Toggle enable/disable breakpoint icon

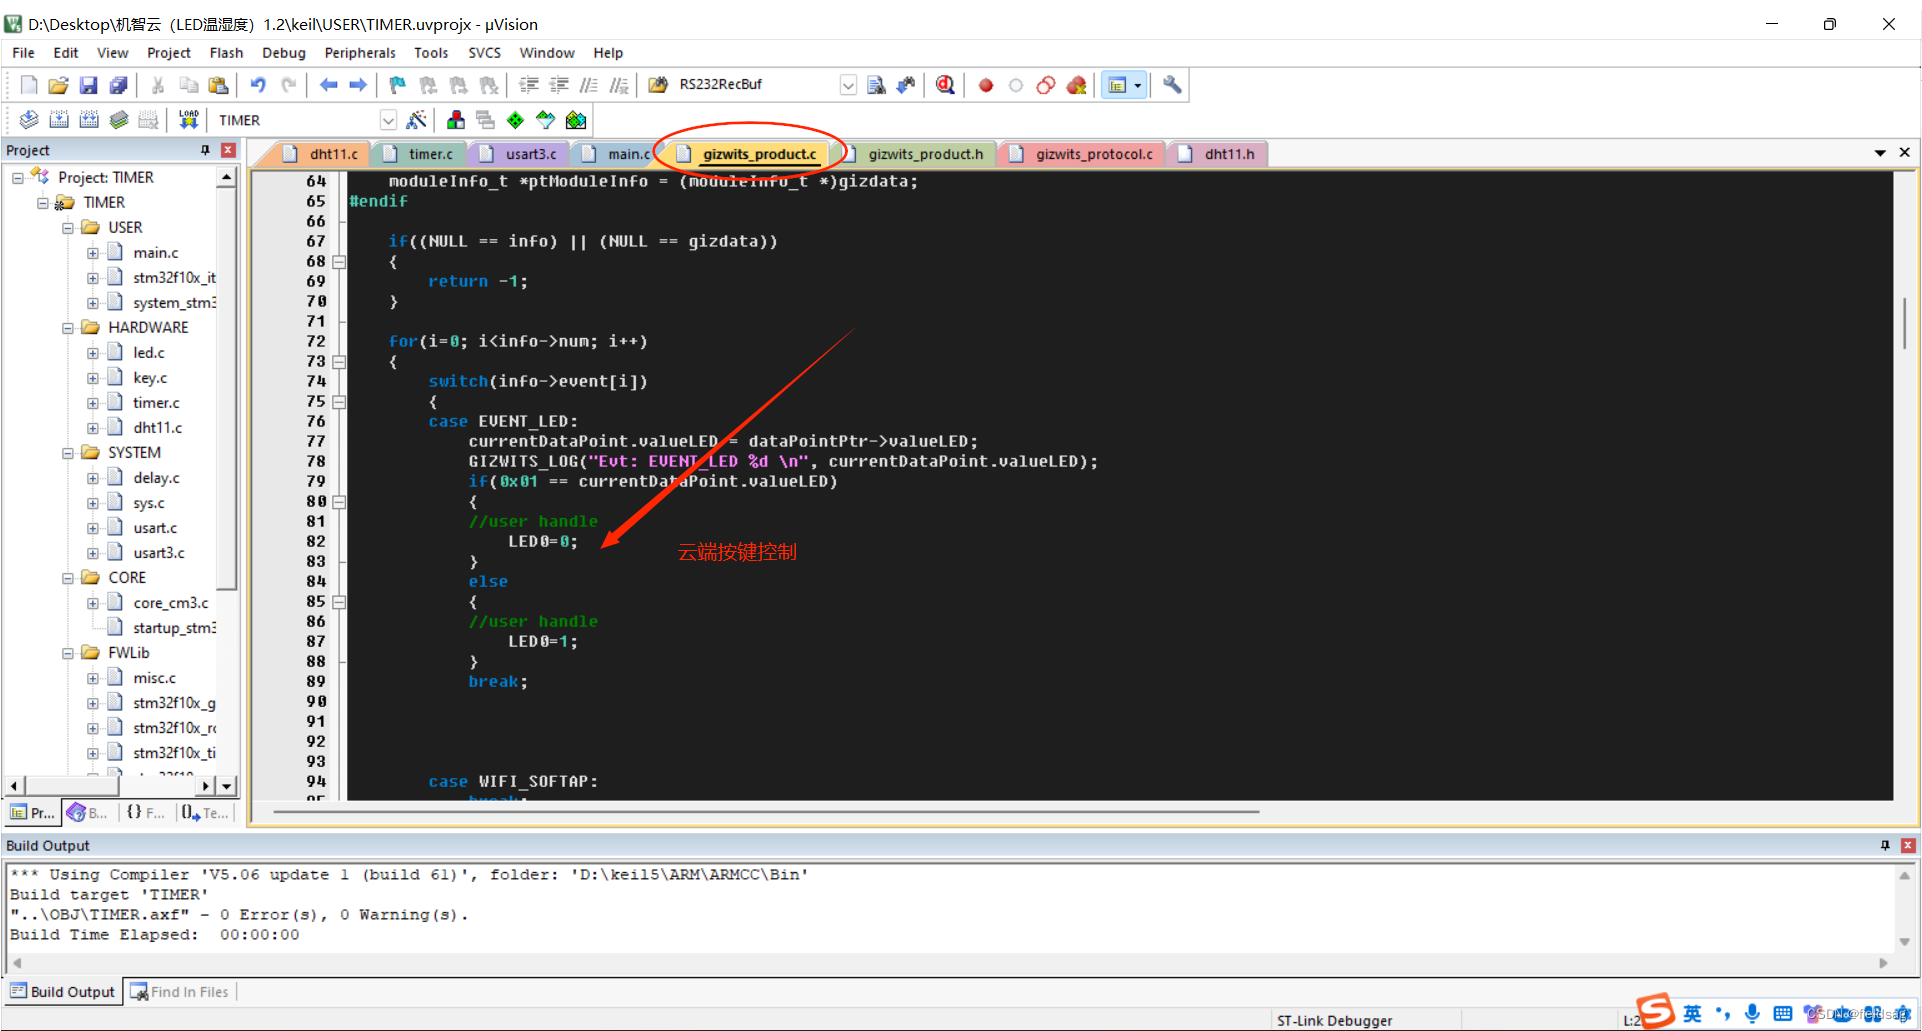[x=1016, y=85]
